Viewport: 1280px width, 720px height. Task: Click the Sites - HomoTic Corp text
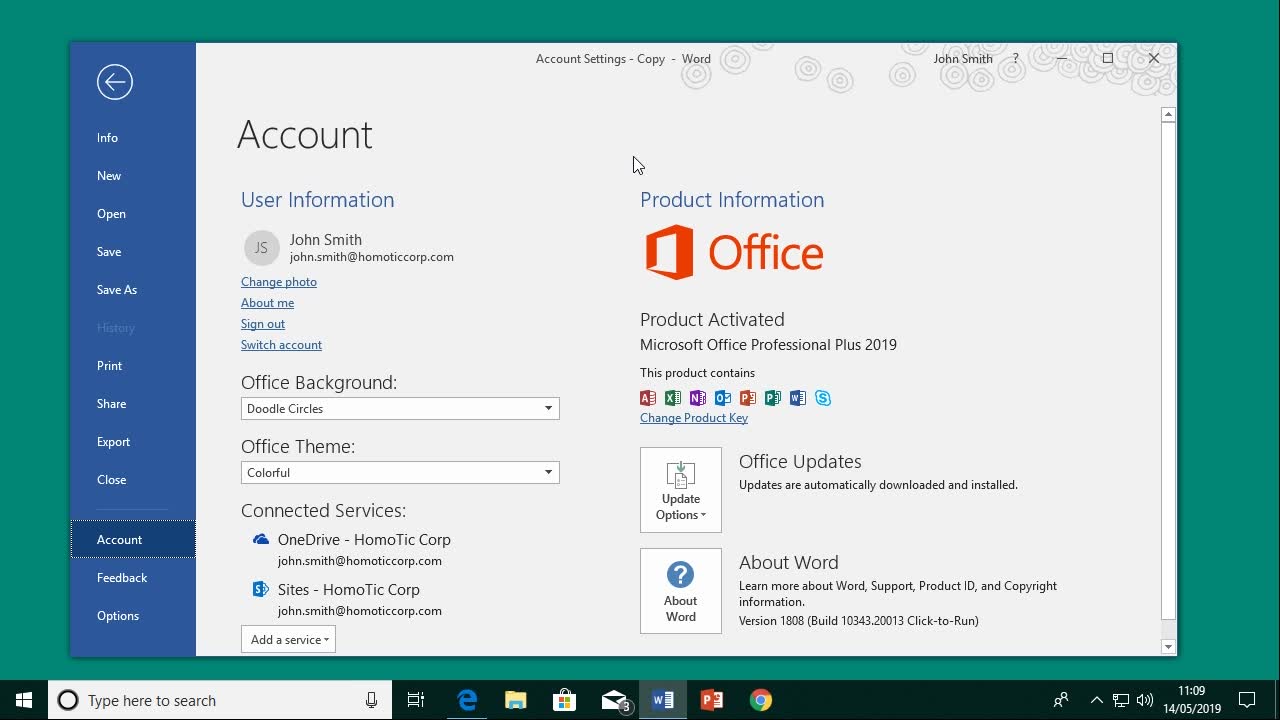click(349, 589)
